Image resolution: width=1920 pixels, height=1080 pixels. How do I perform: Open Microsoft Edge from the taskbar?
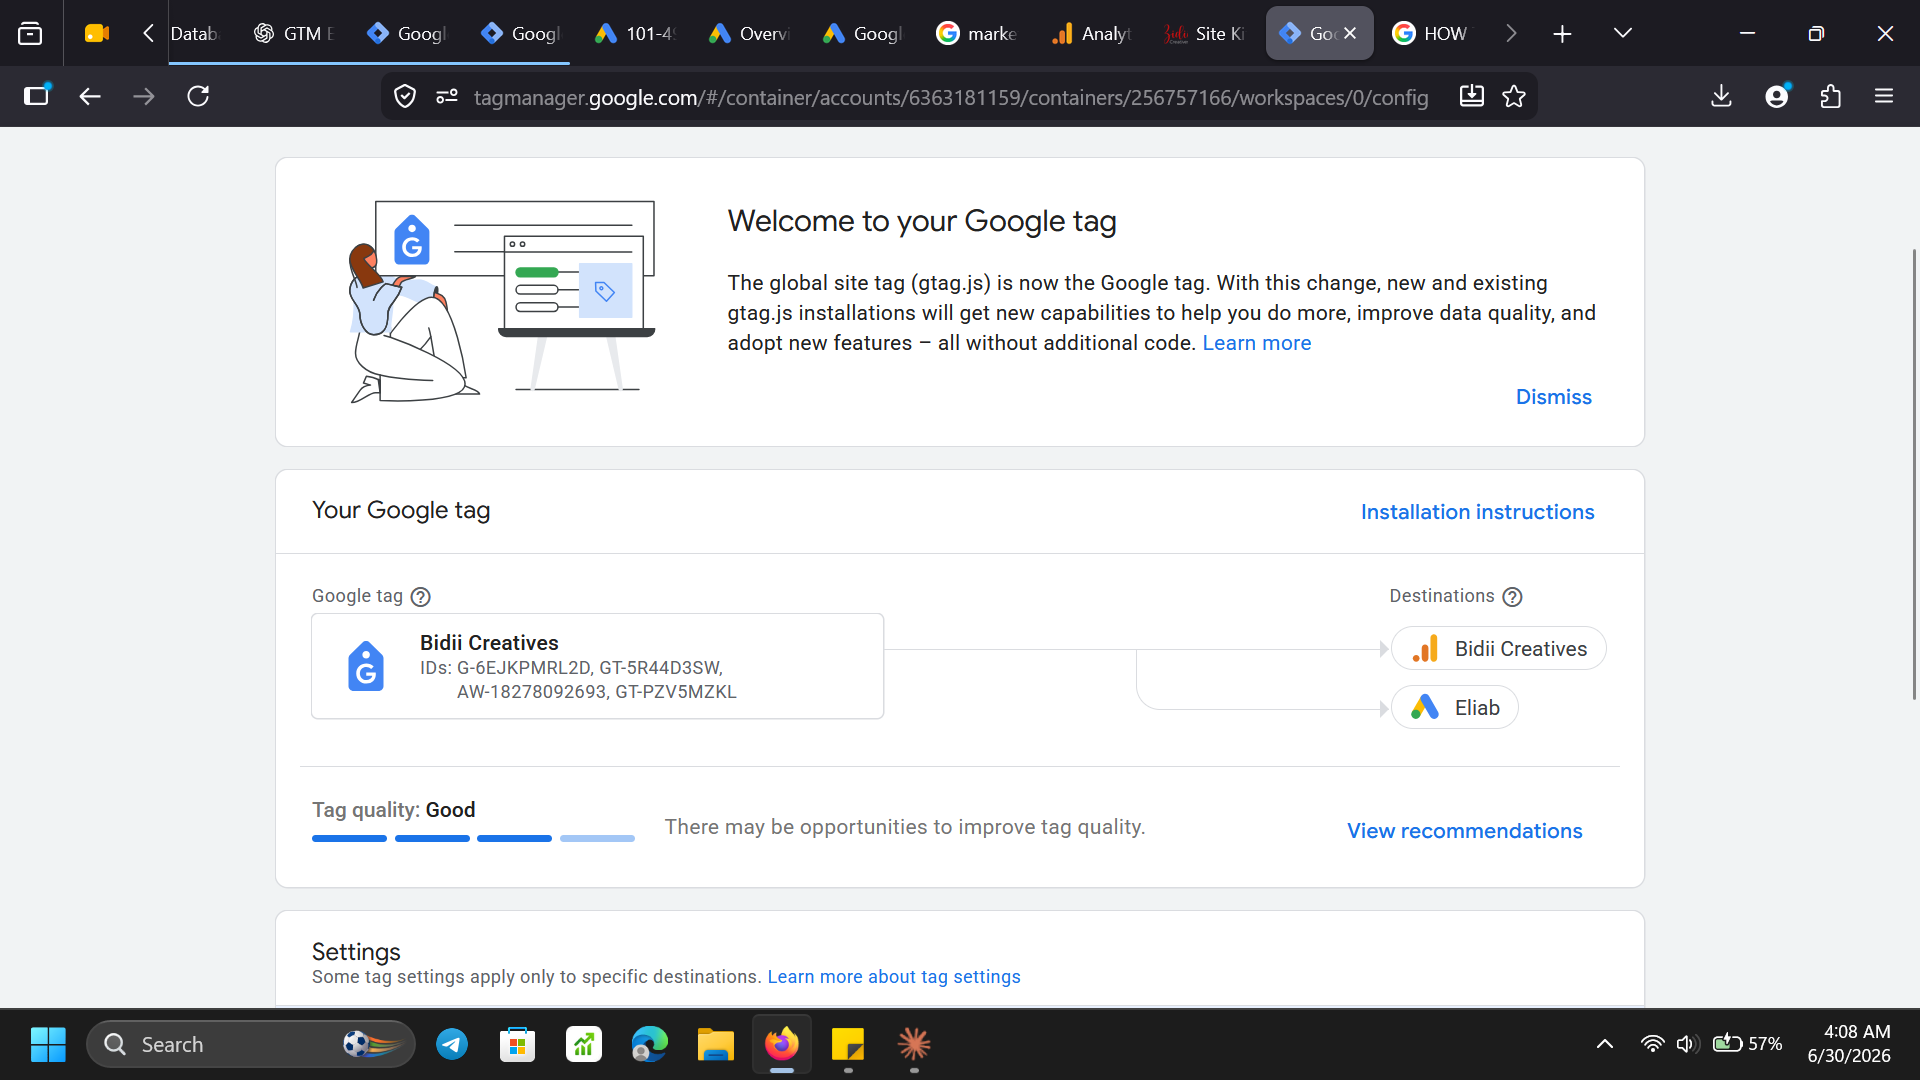649,1044
